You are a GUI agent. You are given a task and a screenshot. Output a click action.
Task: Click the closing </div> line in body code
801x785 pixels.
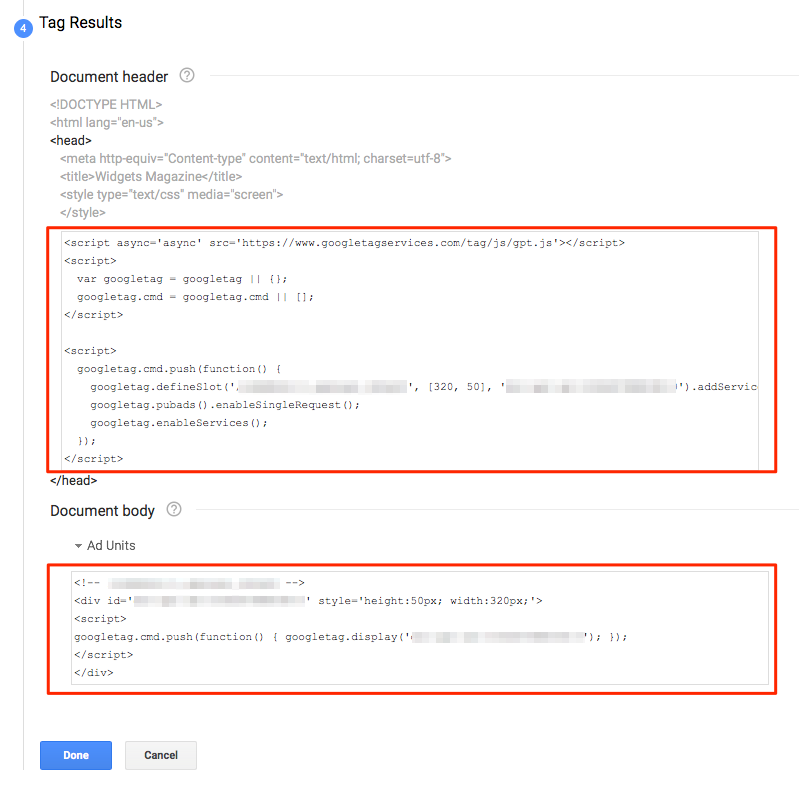point(93,673)
